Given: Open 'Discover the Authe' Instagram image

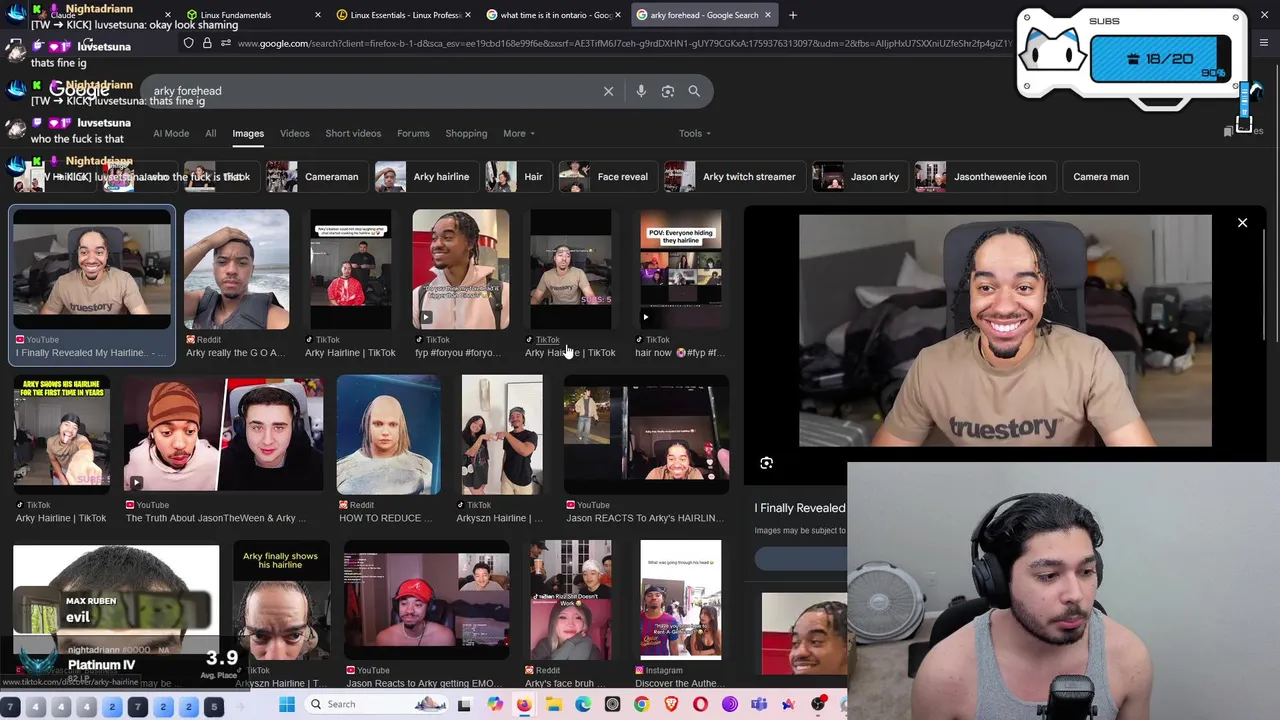Looking at the screenshot, I should [680, 600].
